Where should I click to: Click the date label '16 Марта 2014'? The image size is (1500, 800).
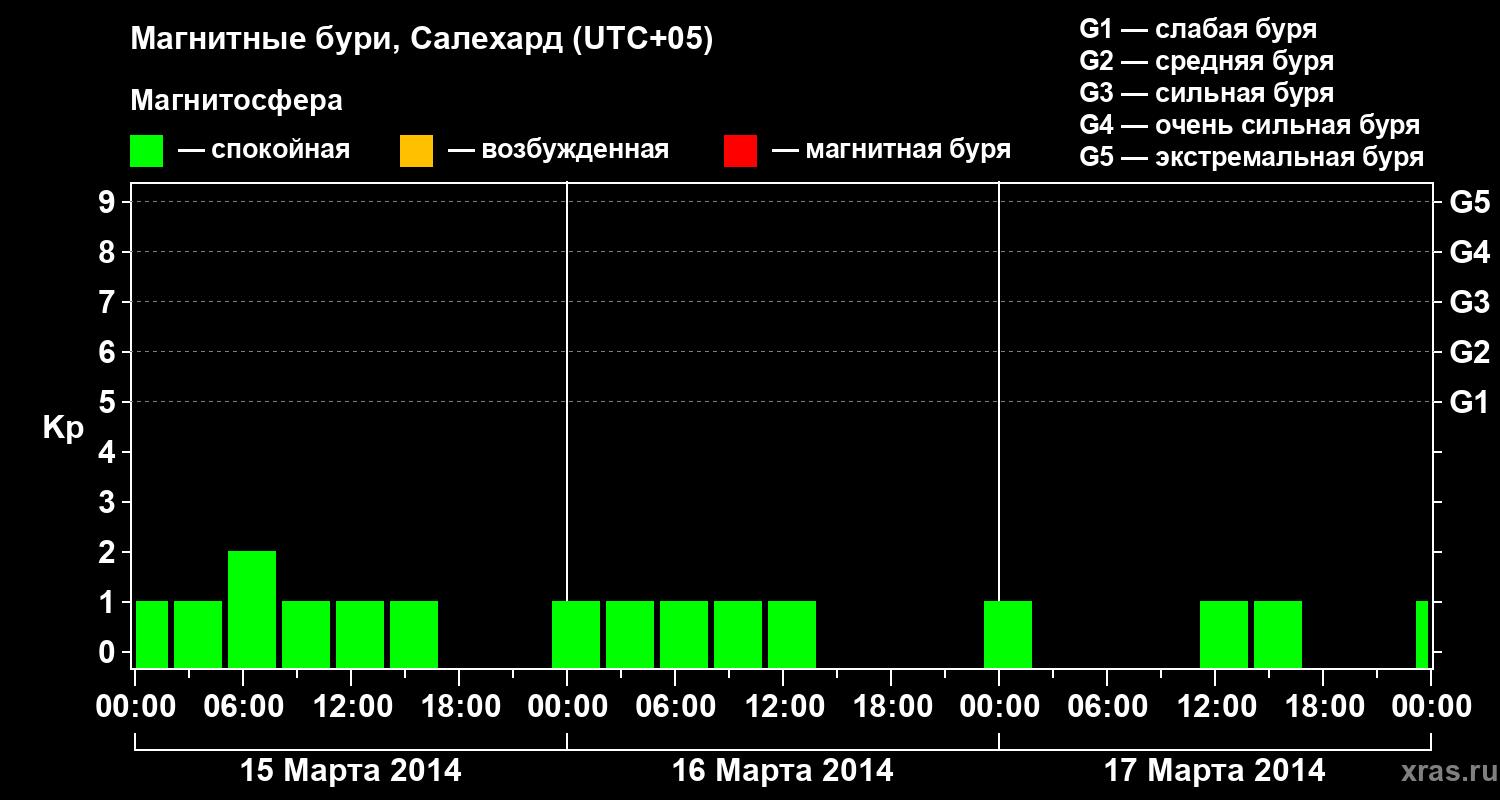[782, 771]
